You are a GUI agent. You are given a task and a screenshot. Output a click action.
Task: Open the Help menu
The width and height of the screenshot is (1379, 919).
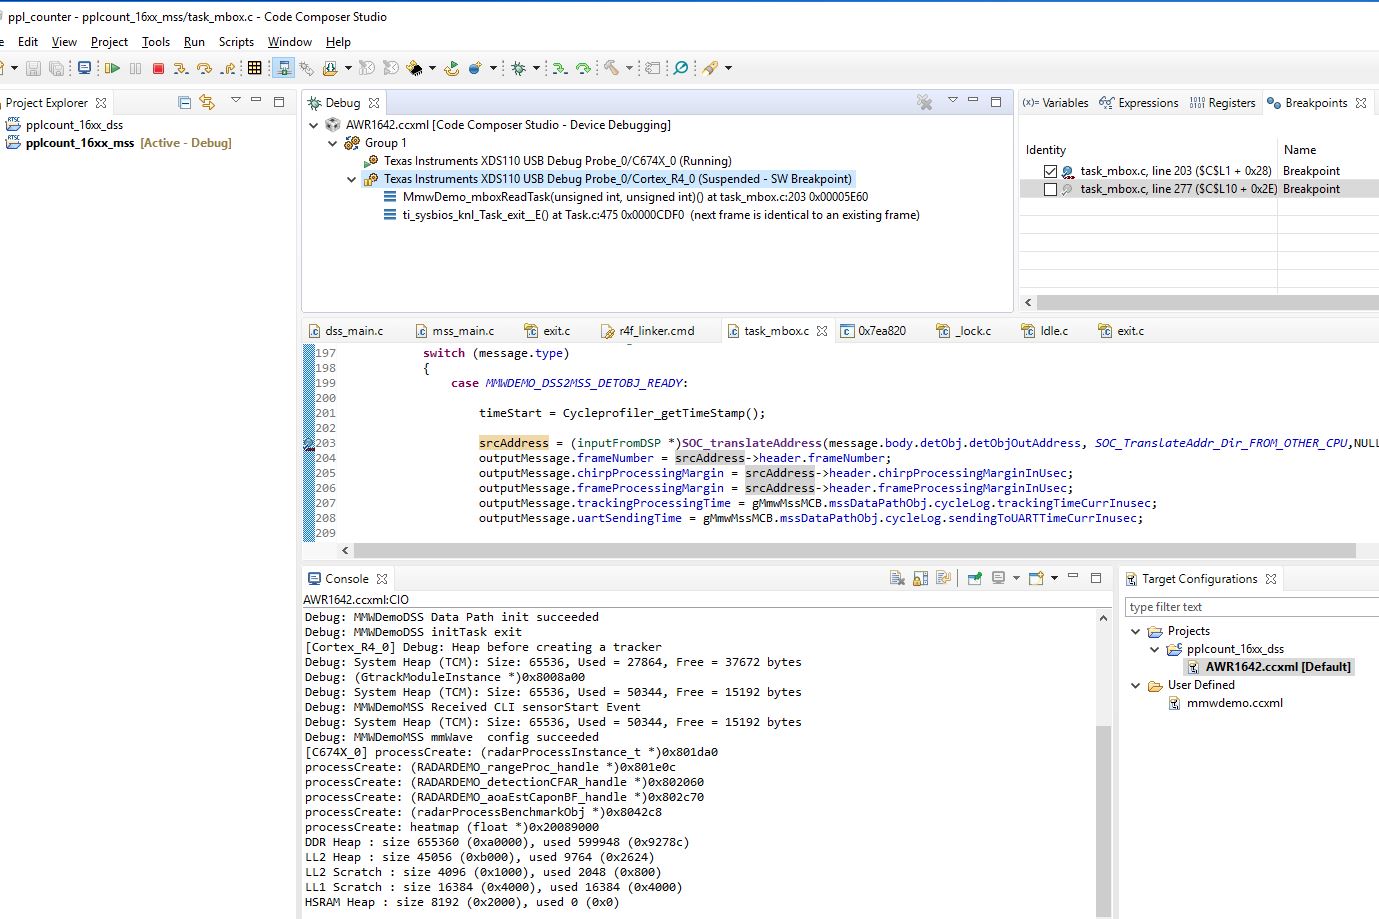click(338, 42)
